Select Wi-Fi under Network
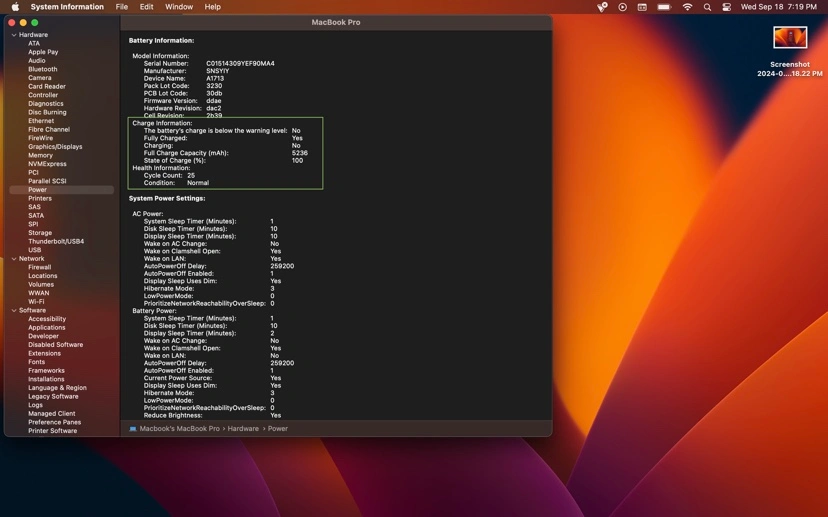This screenshot has width=828, height=517. pyautogui.click(x=36, y=302)
